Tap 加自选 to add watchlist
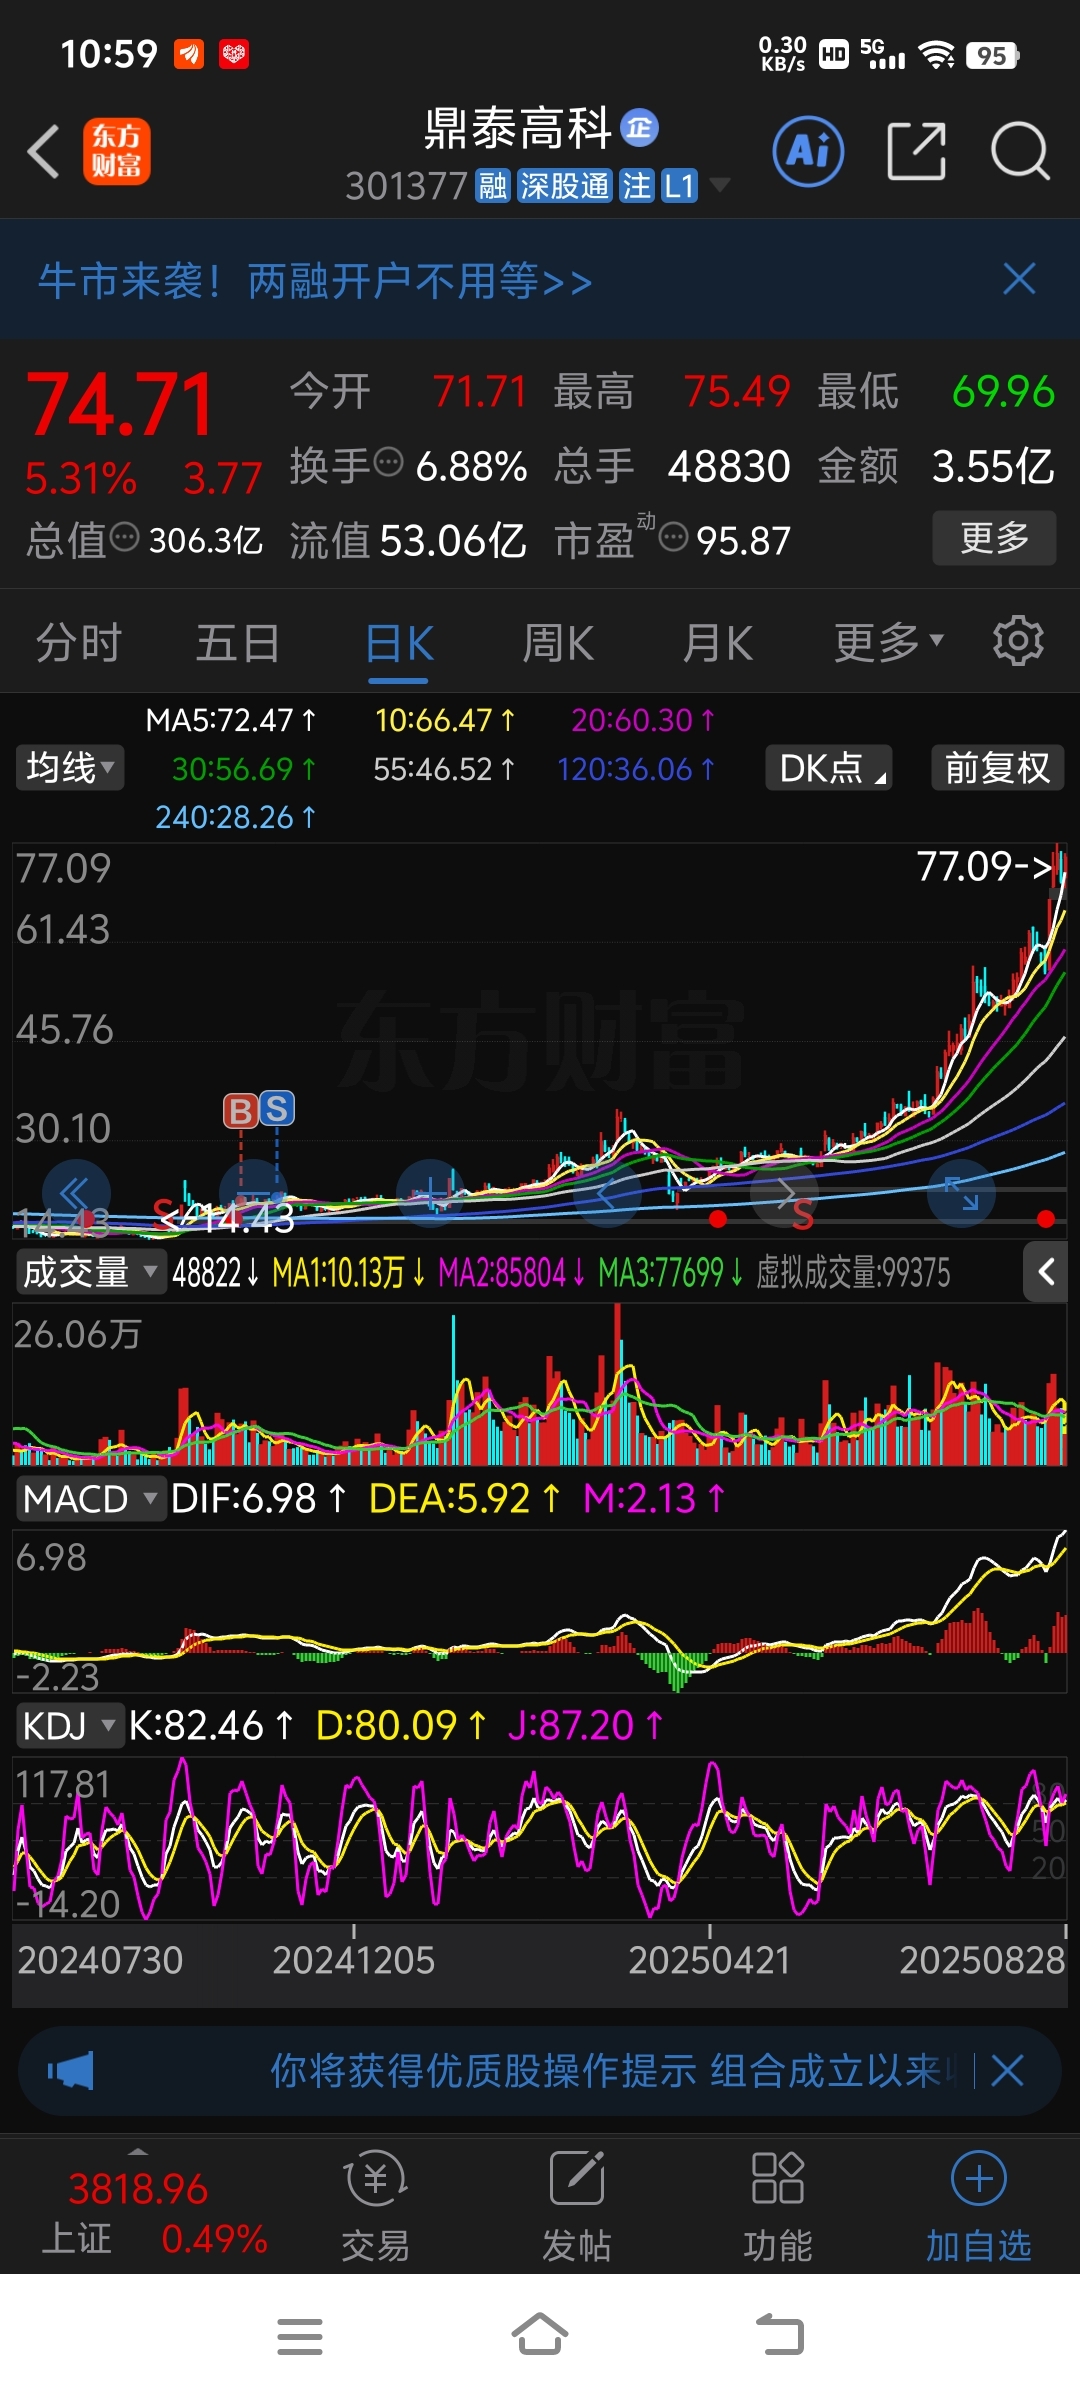Image resolution: width=1080 pixels, height=2400 pixels. [x=979, y=2208]
